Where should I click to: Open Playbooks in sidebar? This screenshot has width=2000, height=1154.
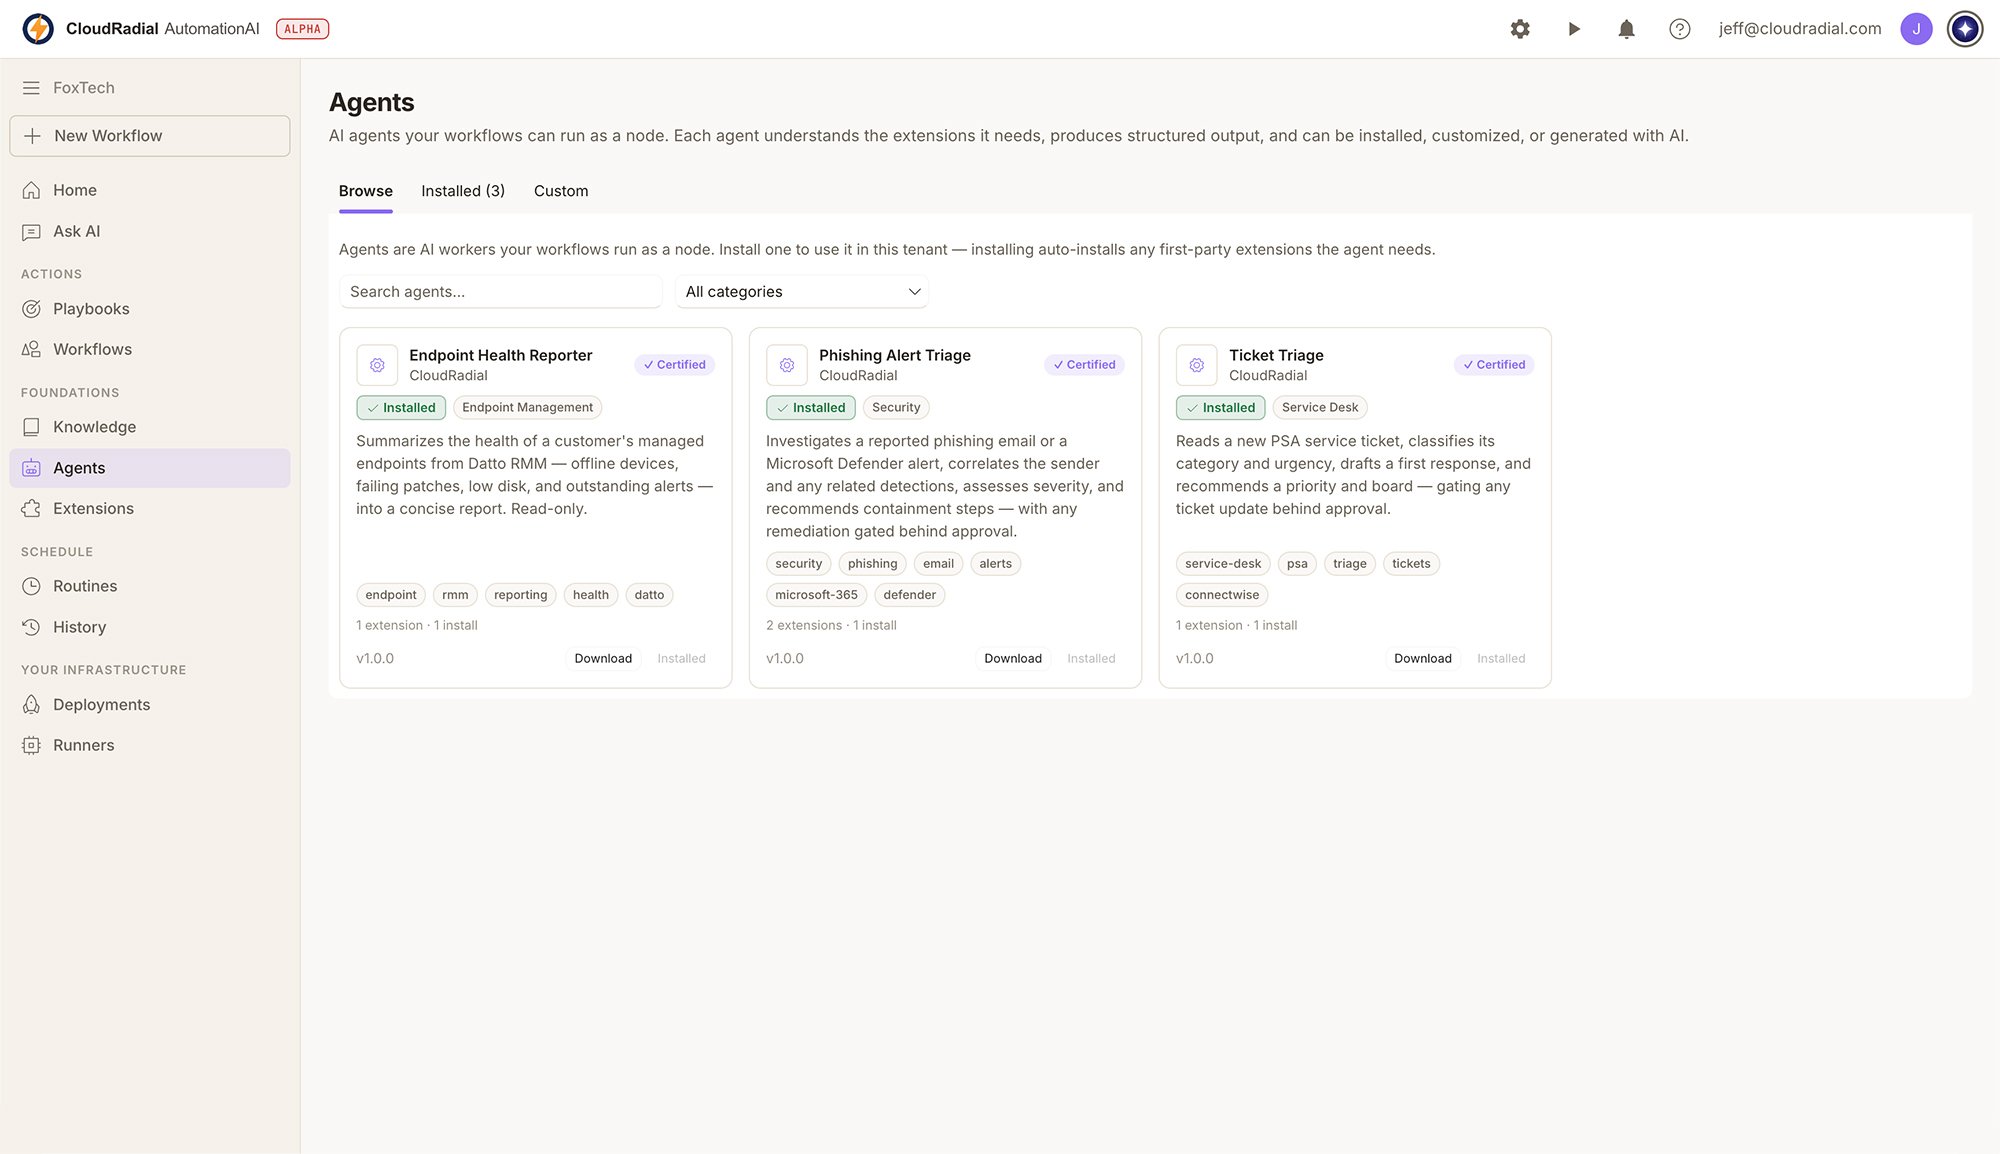point(150,309)
